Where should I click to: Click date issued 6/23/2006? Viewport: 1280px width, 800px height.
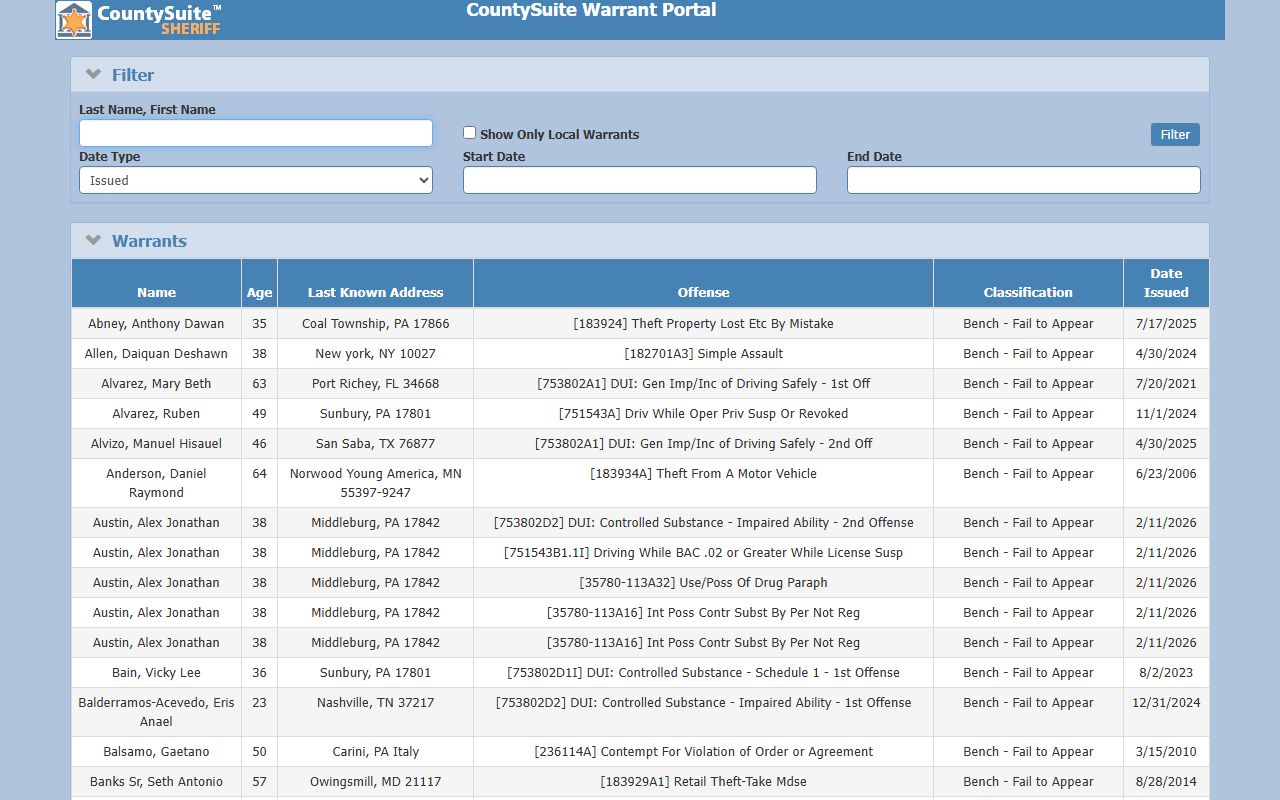pyautogui.click(x=1166, y=473)
